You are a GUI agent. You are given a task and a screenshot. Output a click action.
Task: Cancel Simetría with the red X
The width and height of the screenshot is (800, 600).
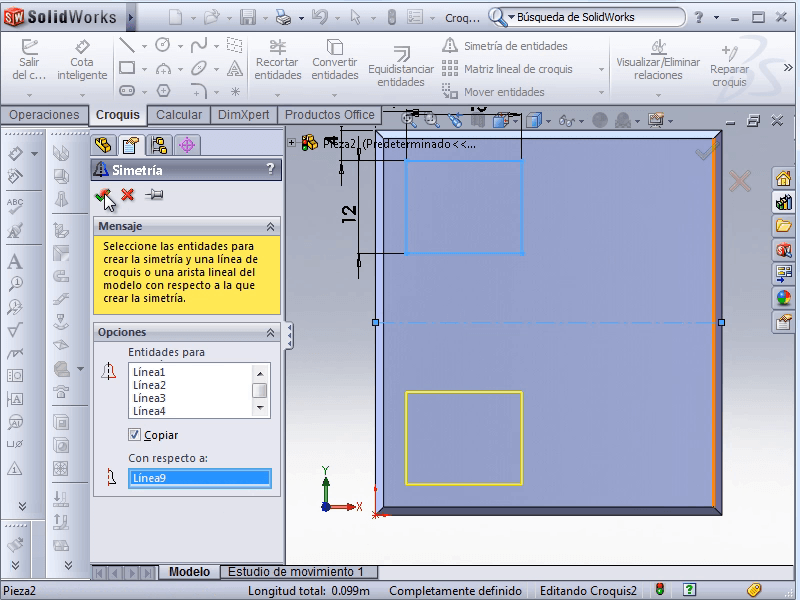coord(128,195)
